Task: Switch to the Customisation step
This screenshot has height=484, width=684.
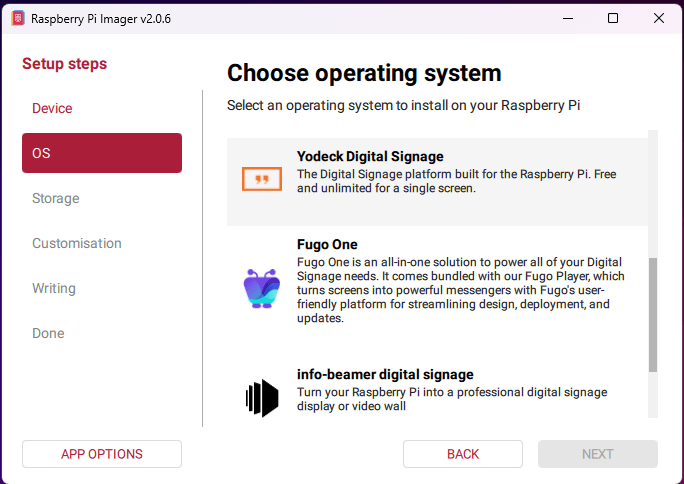Action: pyautogui.click(x=77, y=243)
